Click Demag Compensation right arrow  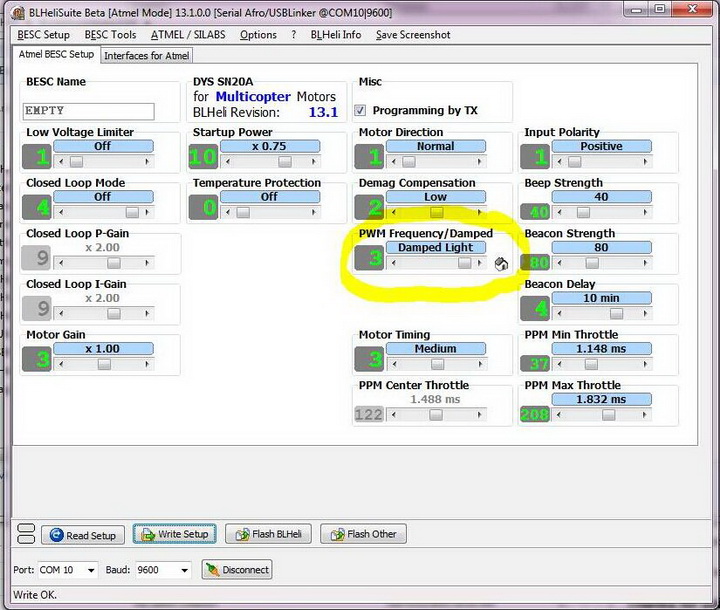(480, 212)
